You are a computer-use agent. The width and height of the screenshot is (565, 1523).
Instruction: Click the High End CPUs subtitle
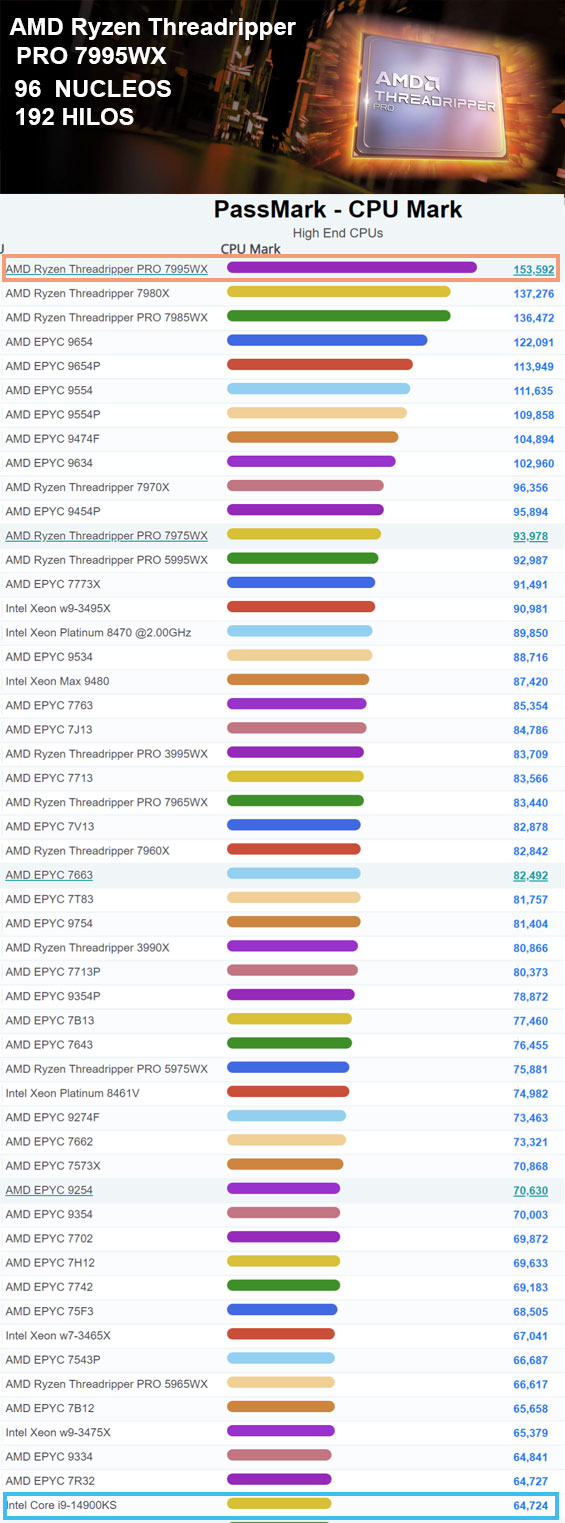(x=338, y=233)
